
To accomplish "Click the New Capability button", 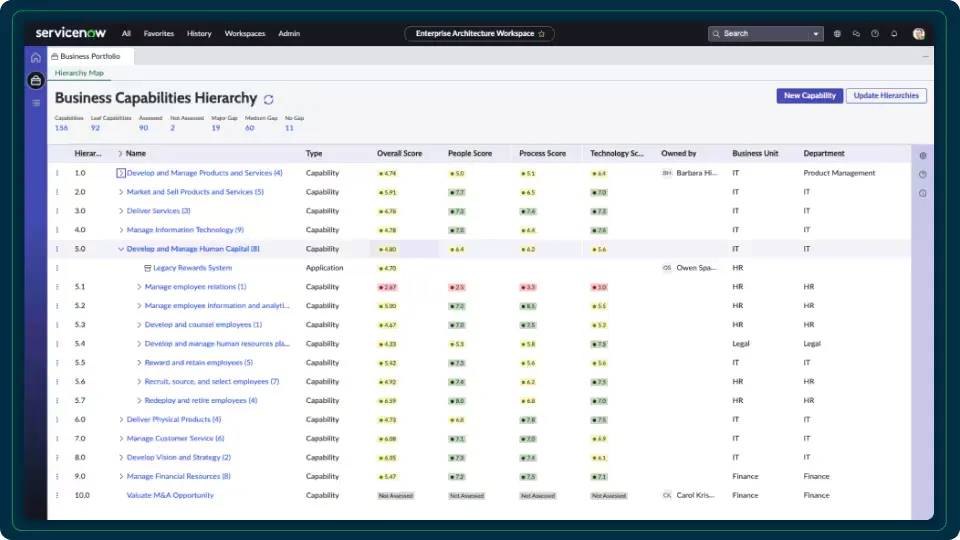I will pyautogui.click(x=809, y=96).
